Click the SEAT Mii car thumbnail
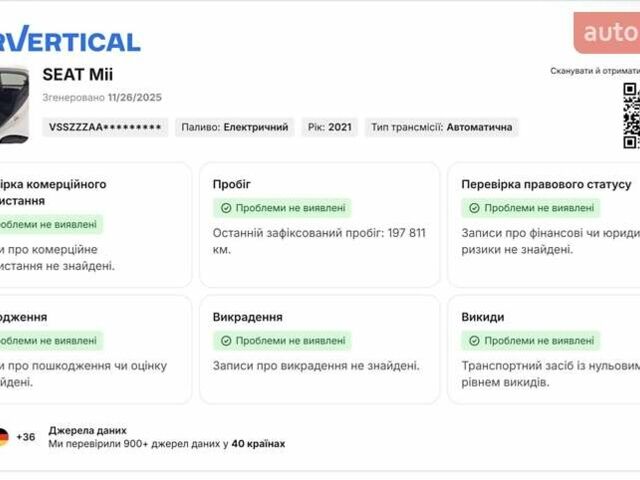Image resolution: width=640 pixels, height=480 pixels. pyautogui.click(x=14, y=105)
